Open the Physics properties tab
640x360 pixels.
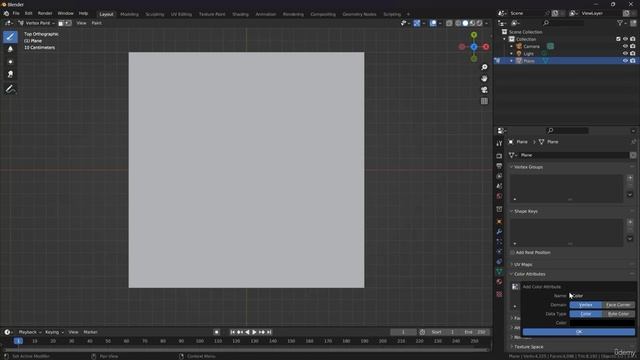point(499,251)
